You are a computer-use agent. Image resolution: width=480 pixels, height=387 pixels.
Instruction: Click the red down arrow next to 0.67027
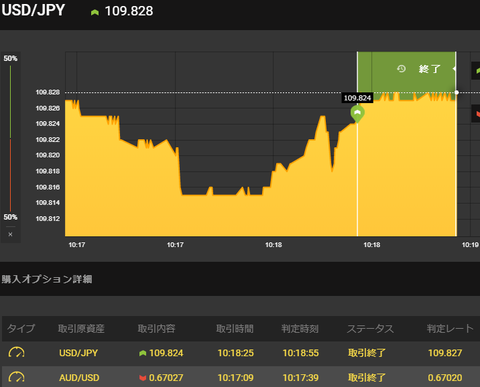(x=143, y=378)
